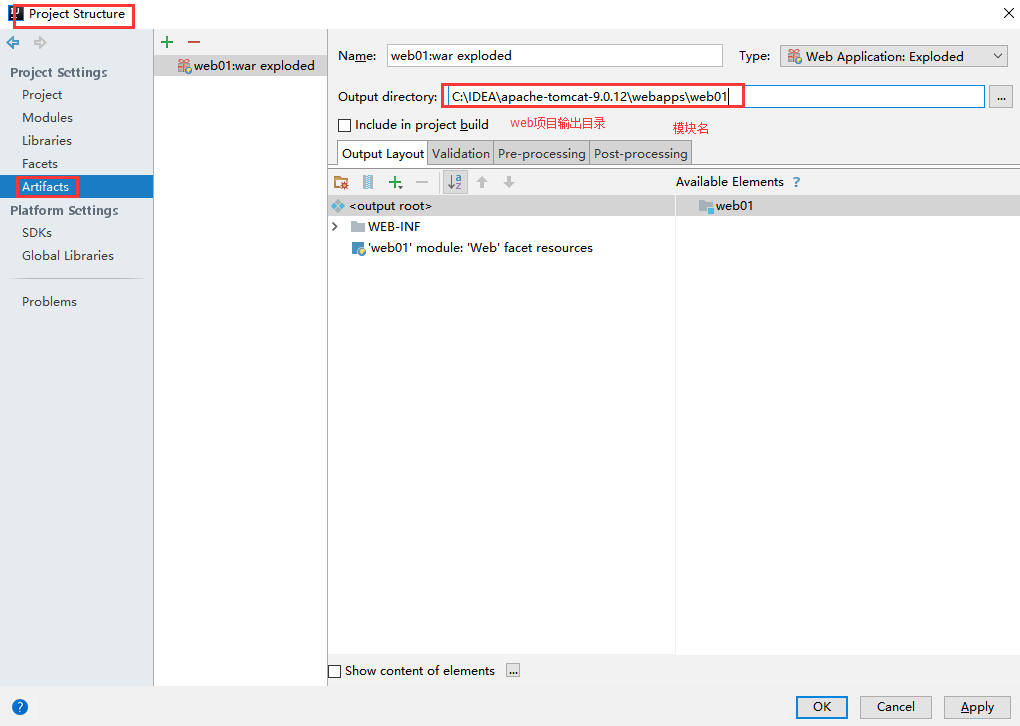
Task: Toggle sort elements by names and types
Action: click(455, 182)
